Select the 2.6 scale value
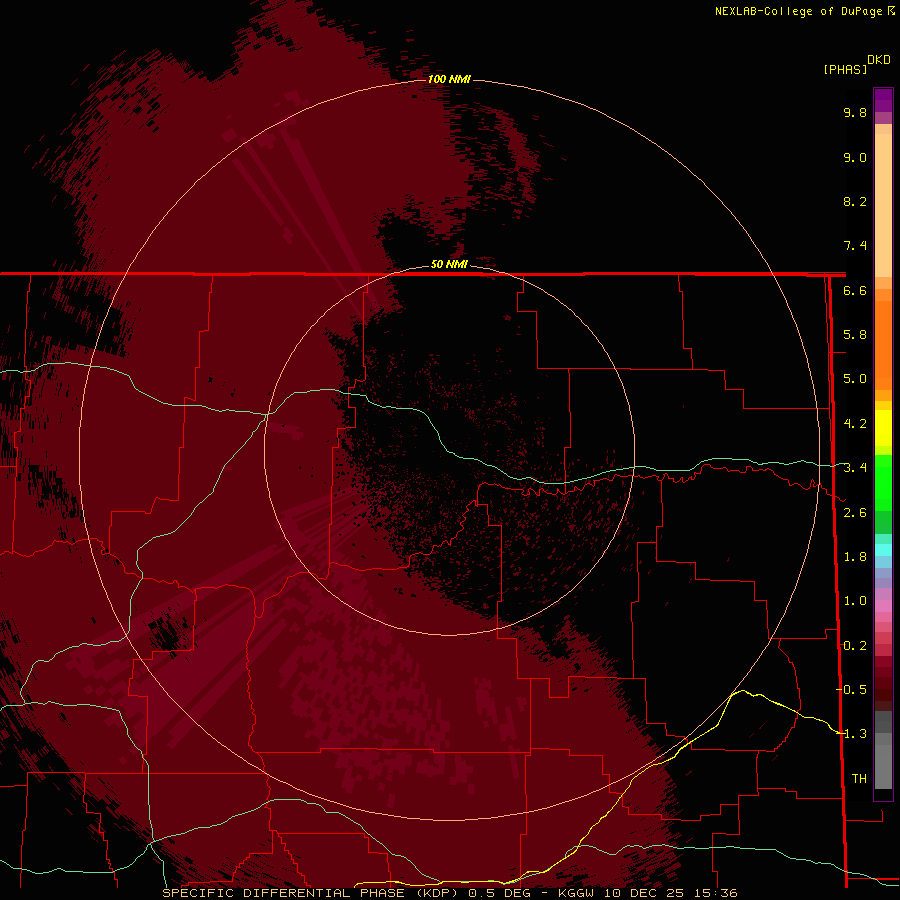The height and width of the screenshot is (900, 900). (x=855, y=513)
